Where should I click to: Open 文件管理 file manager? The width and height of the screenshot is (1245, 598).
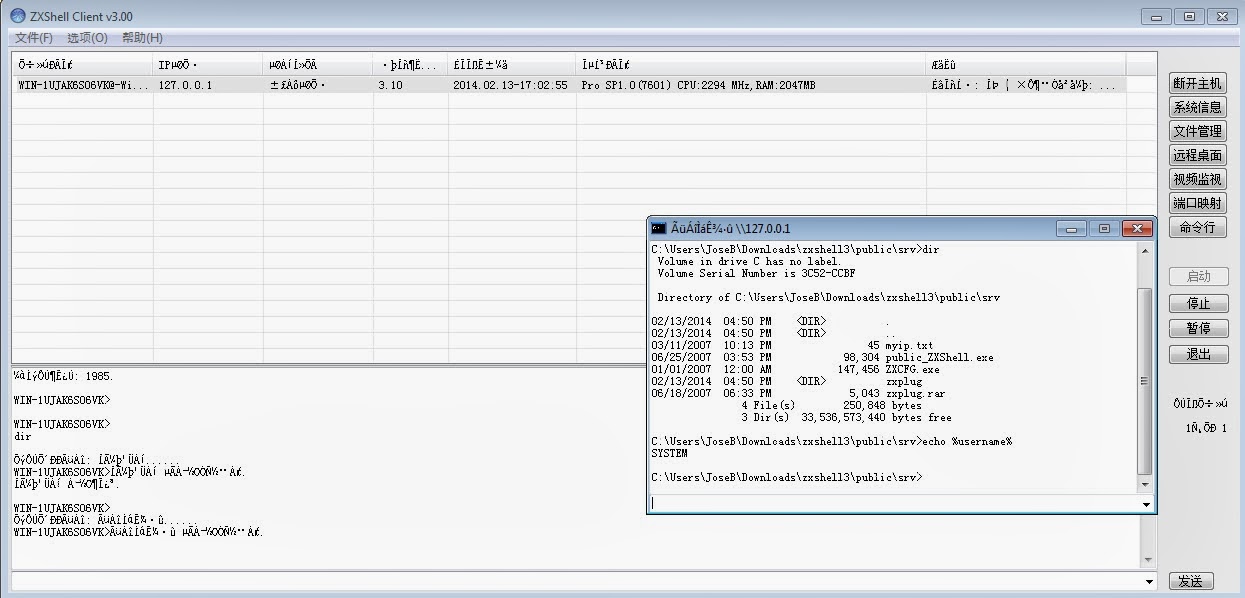(x=1197, y=132)
